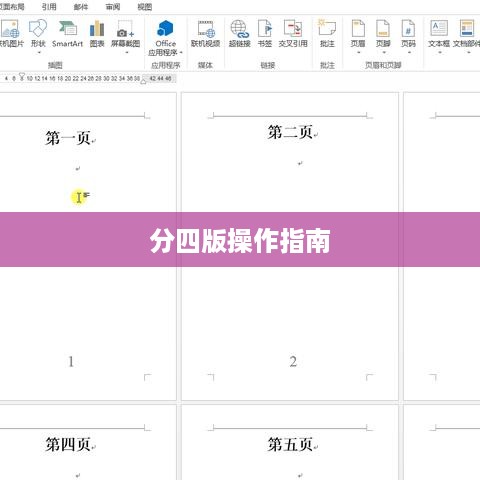Image resolution: width=480 pixels, height=480 pixels.
Task: Click page number 2 in the footer
Action: (293, 362)
